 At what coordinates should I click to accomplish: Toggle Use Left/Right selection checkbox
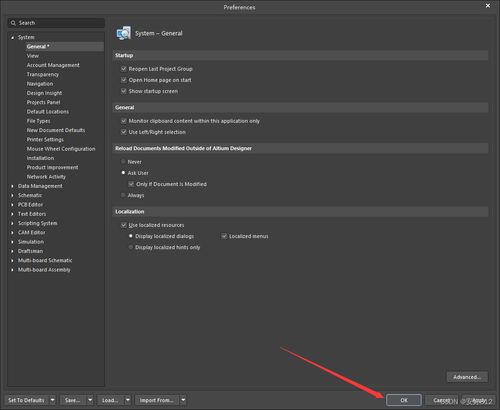[x=123, y=132]
